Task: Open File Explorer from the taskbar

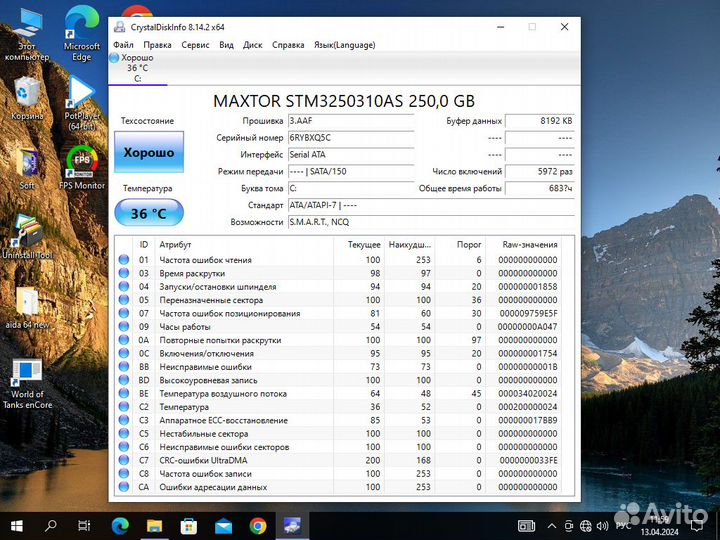Action: point(154,526)
